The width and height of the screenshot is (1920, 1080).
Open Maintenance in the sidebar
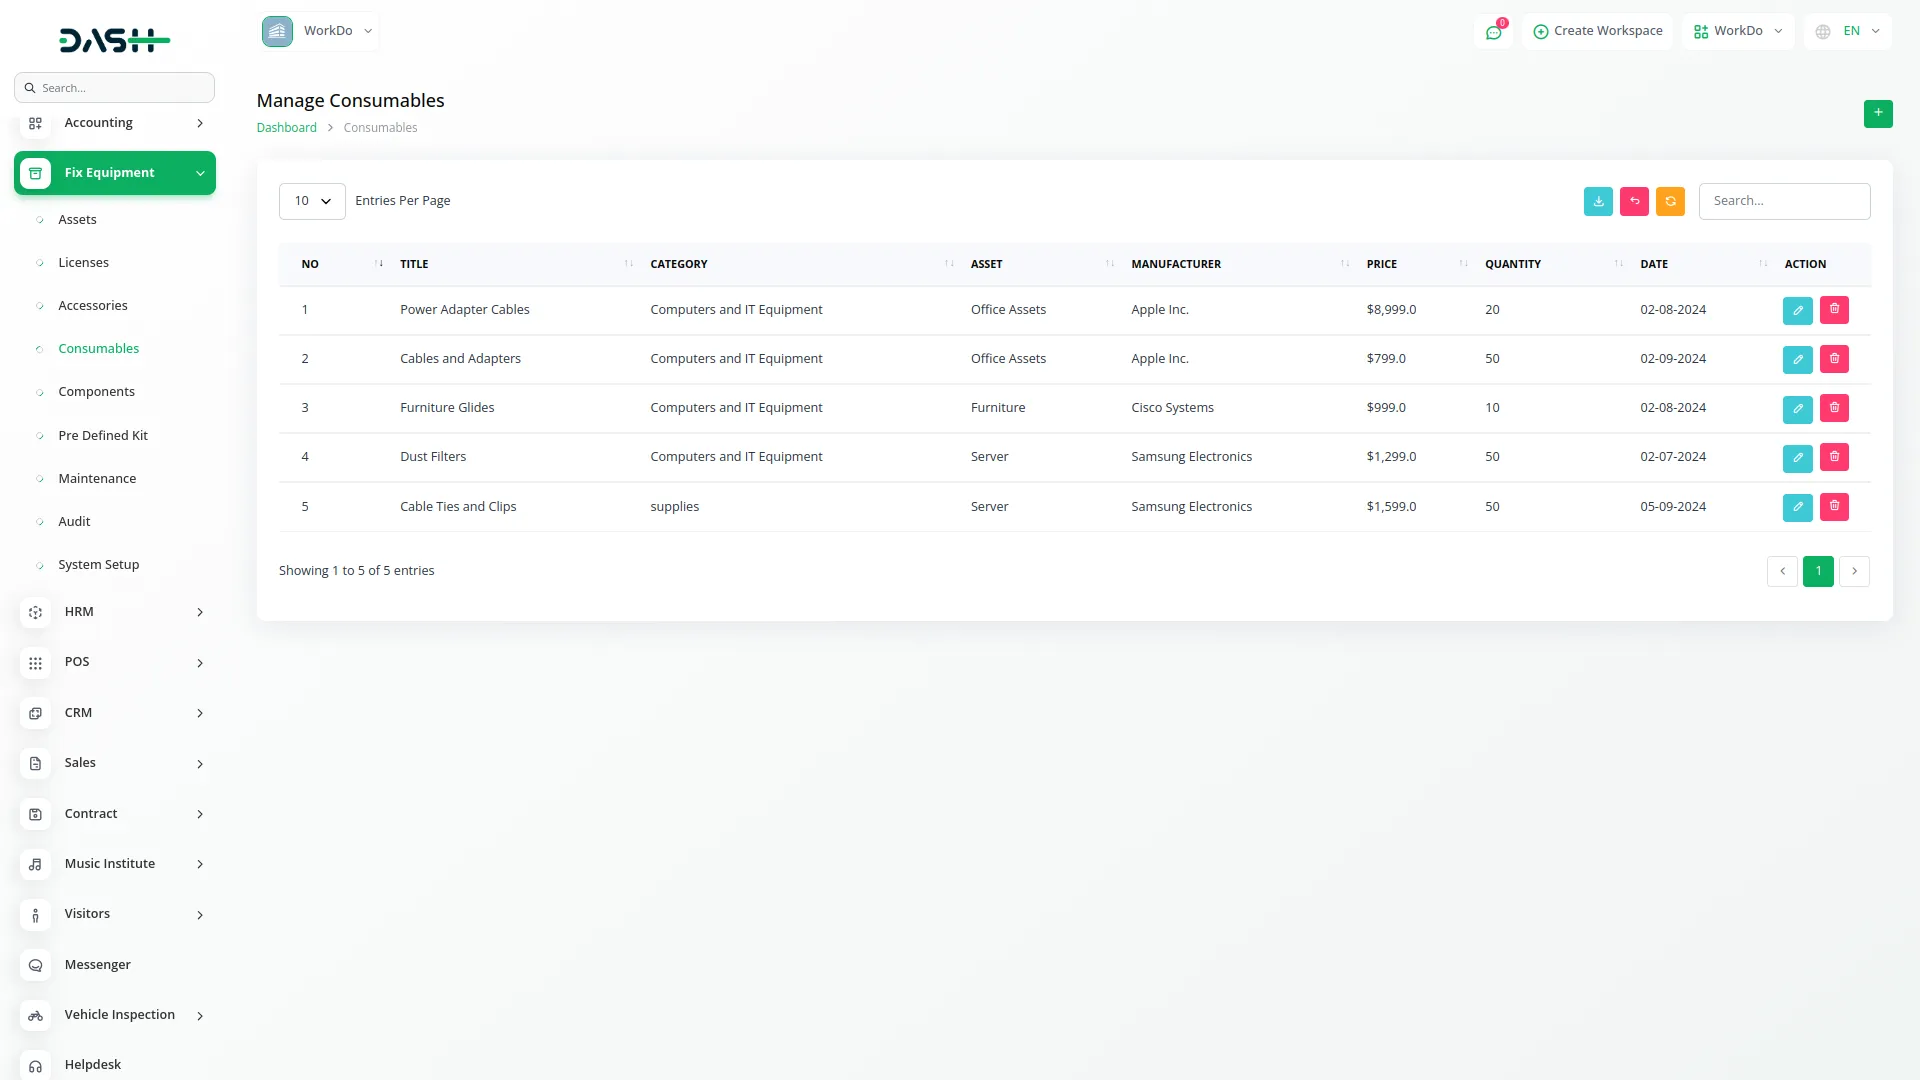point(97,479)
